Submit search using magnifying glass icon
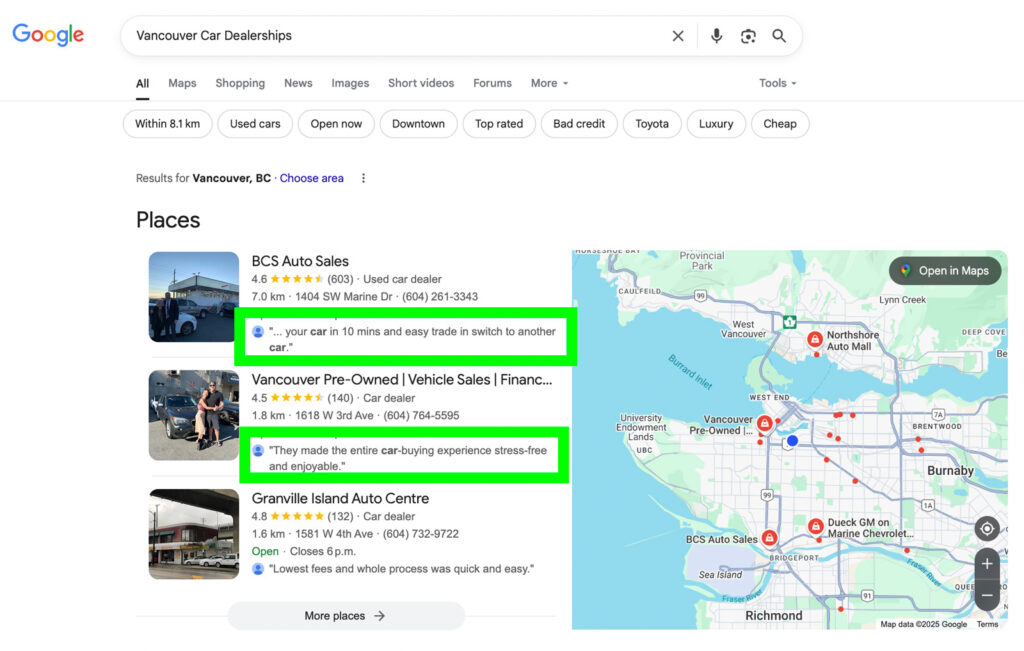This screenshot has height=651, width=1024. pos(779,36)
